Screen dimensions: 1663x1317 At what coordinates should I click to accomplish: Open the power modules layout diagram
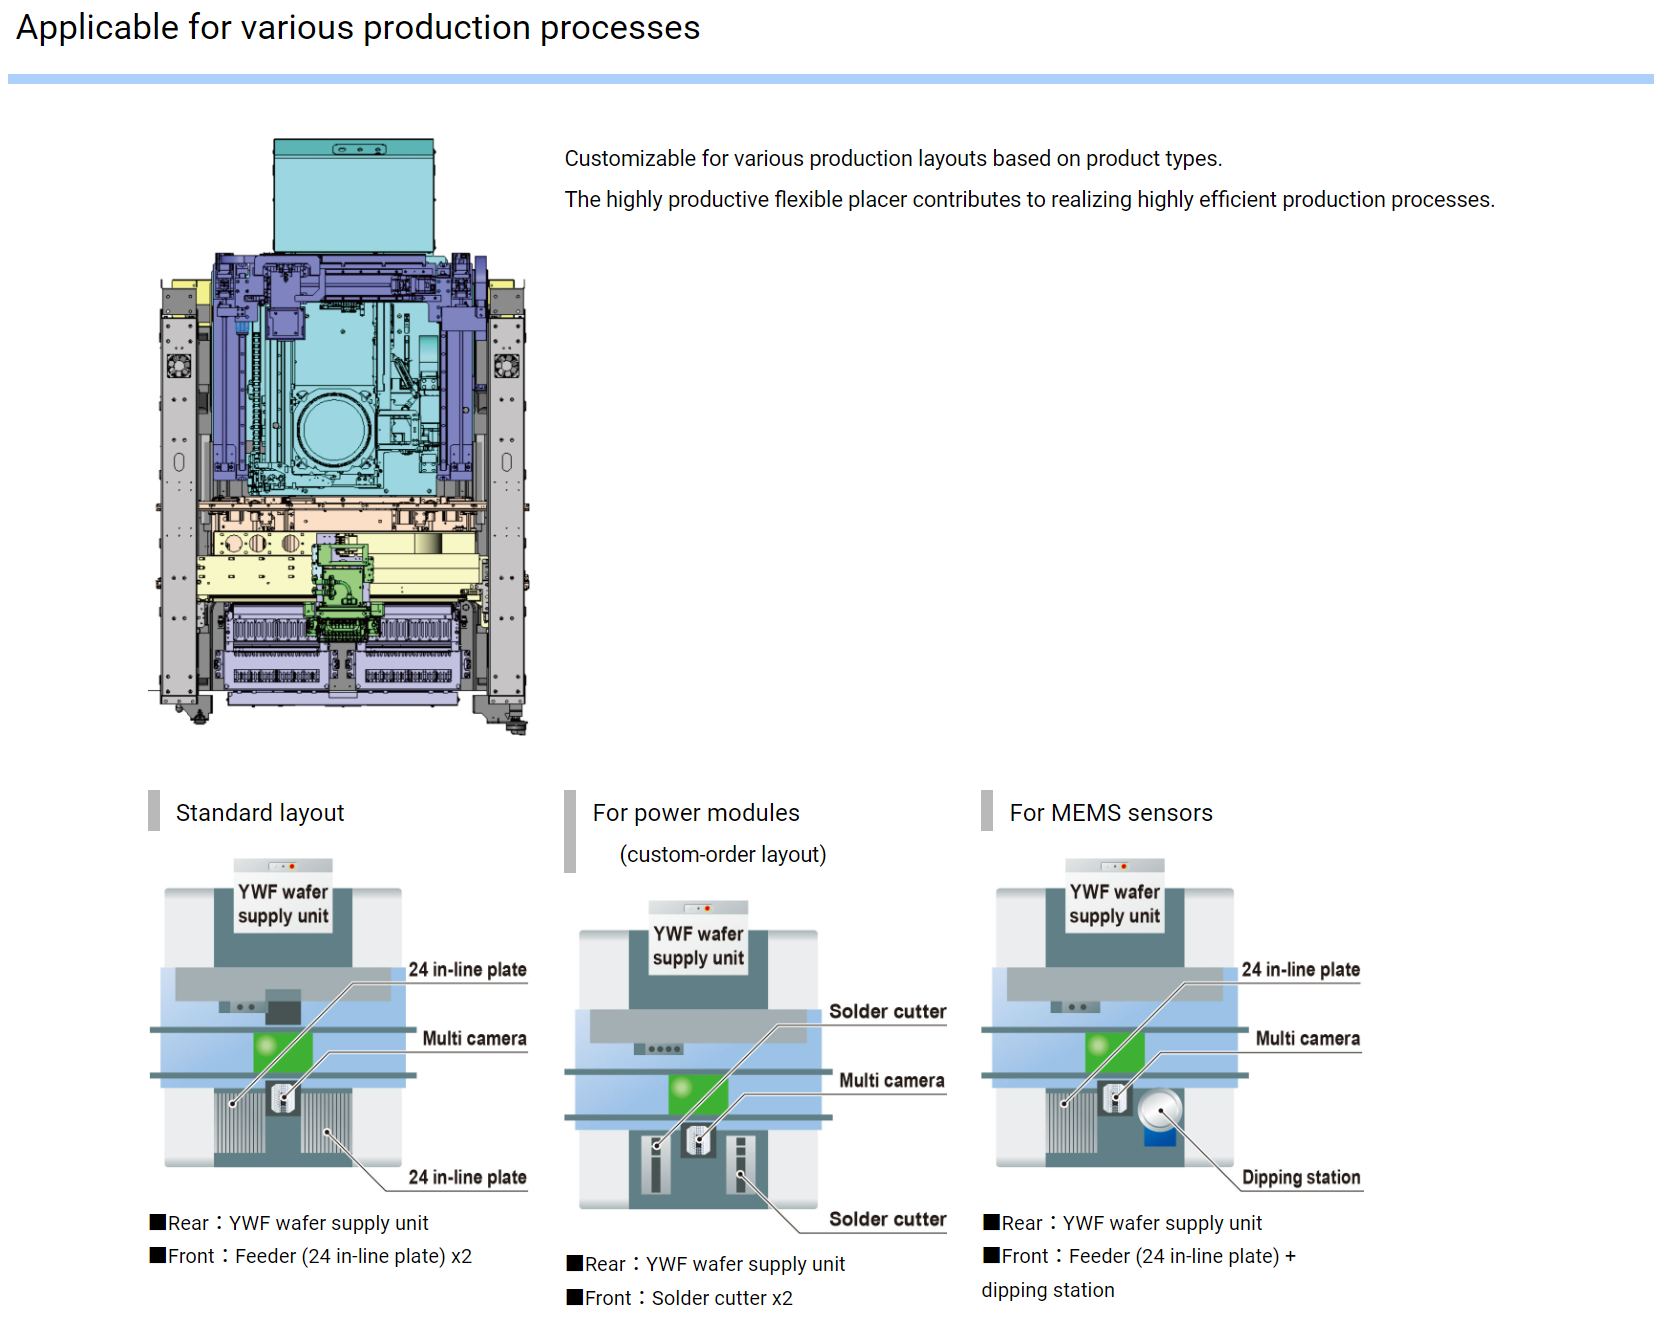(756, 1066)
